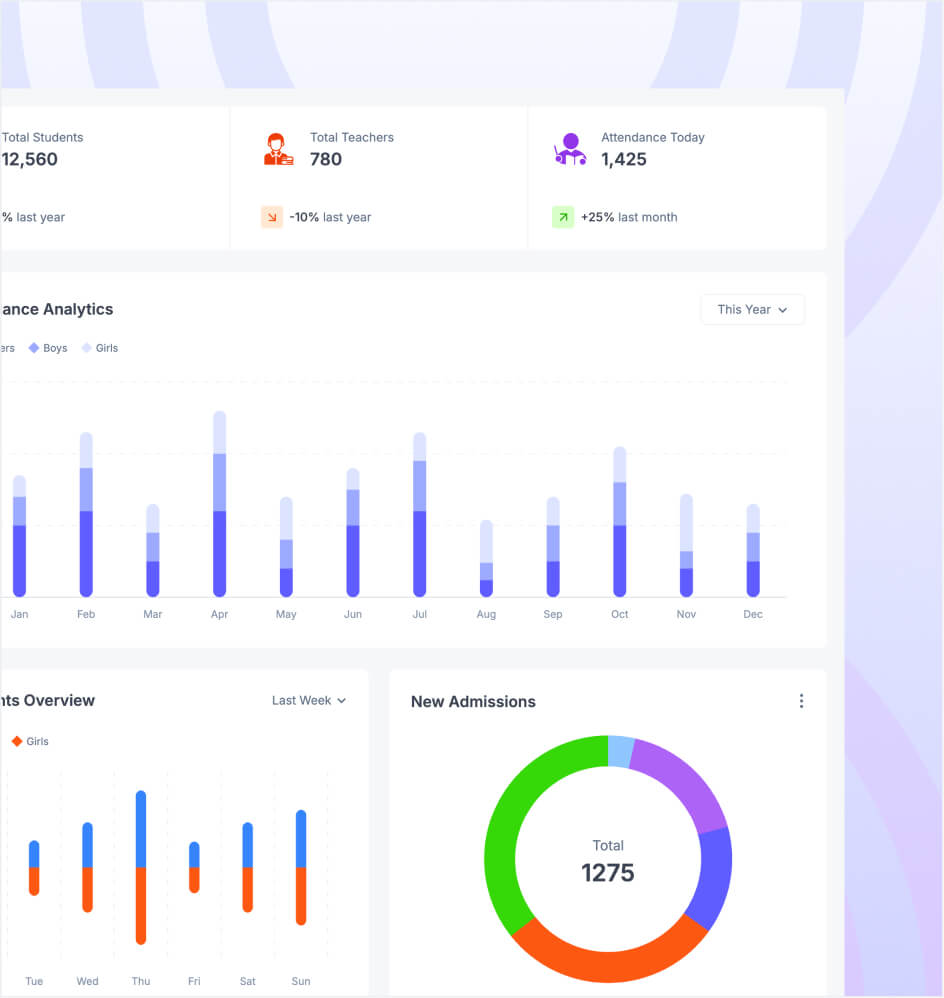The height and width of the screenshot is (998, 944).
Task: Select the Thursday bar in weekly chart
Action: pos(141,868)
